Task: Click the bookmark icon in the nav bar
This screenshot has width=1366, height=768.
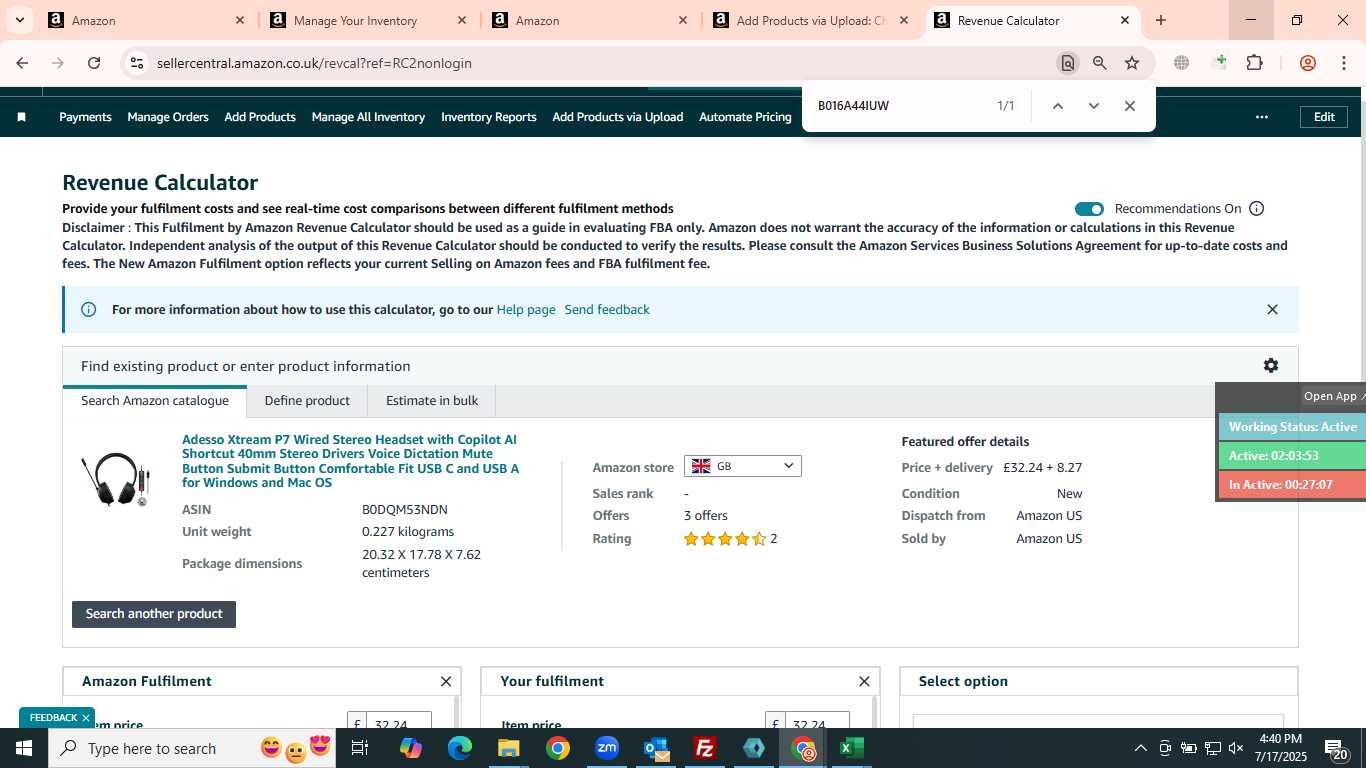Action: pyautogui.click(x=21, y=117)
